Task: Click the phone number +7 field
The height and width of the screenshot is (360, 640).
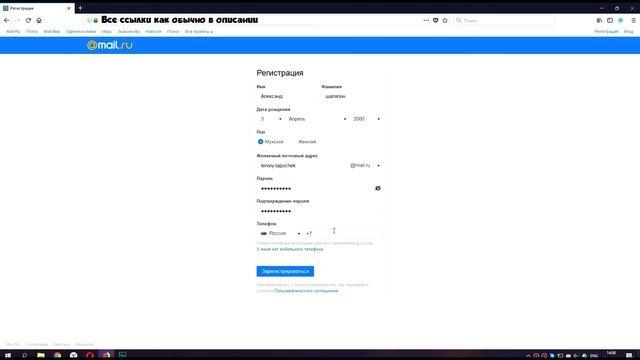Action: pos(343,233)
